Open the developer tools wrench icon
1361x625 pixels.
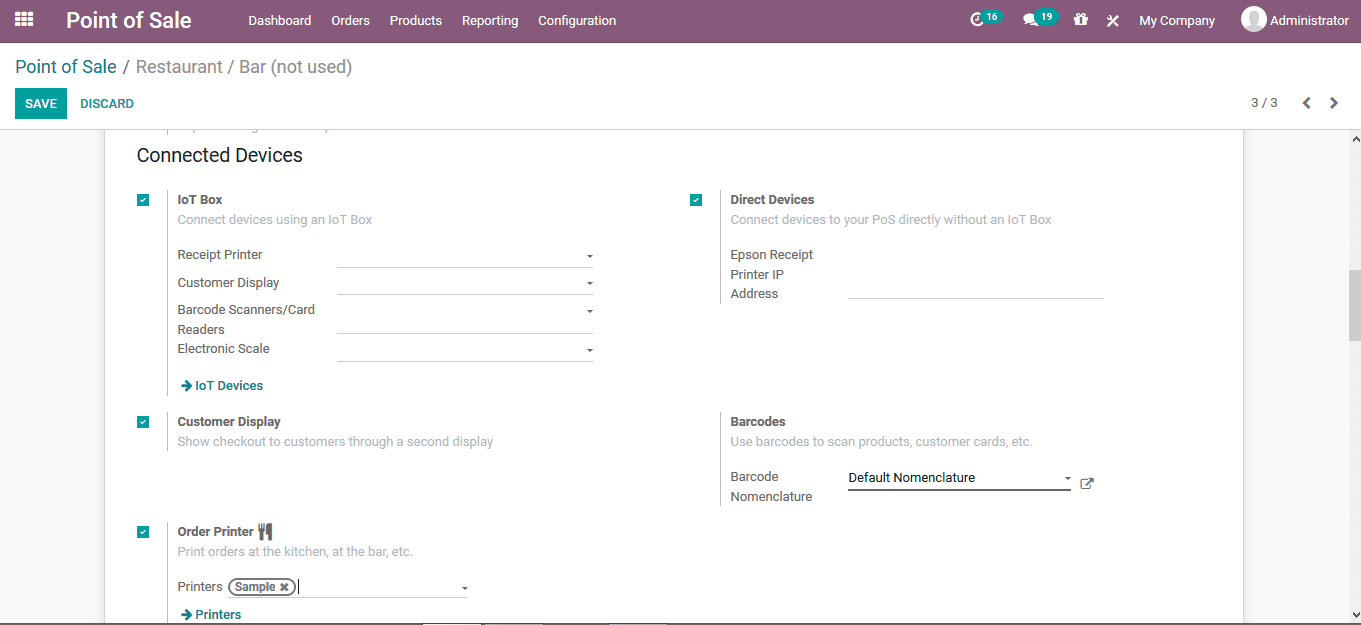(x=1112, y=19)
